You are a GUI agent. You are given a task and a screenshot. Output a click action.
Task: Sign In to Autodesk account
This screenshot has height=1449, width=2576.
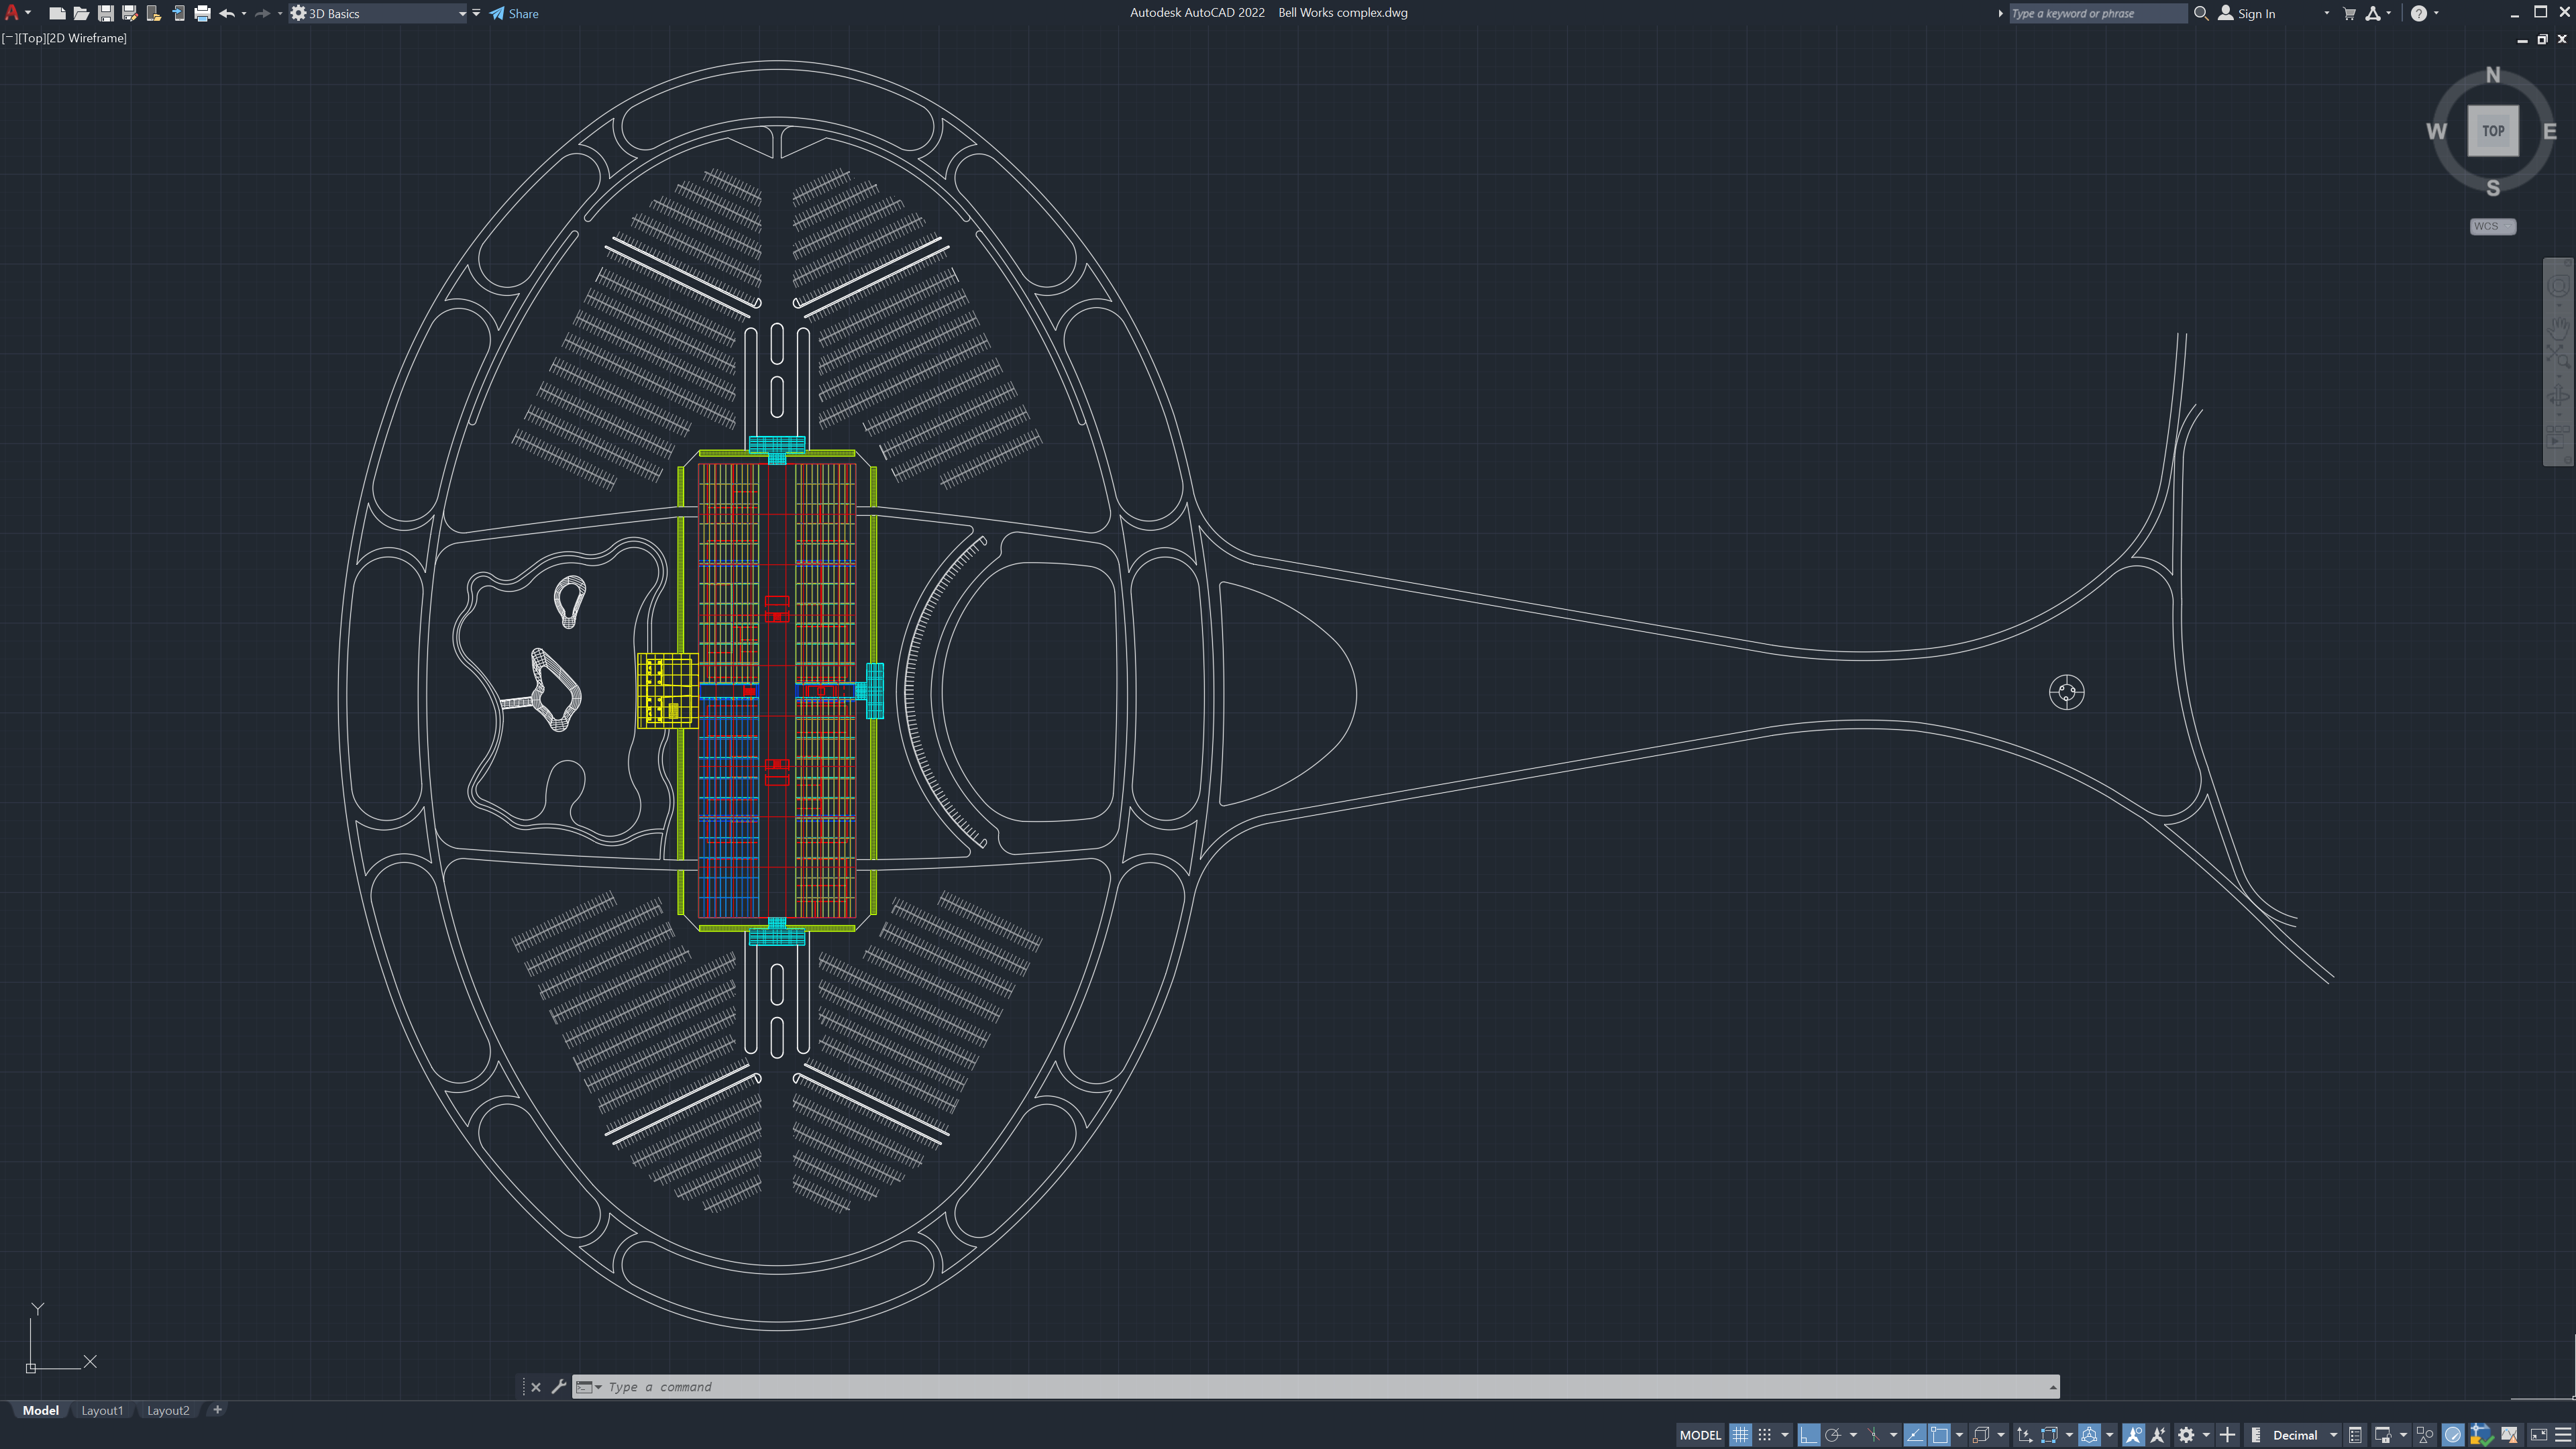(2247, 13)
